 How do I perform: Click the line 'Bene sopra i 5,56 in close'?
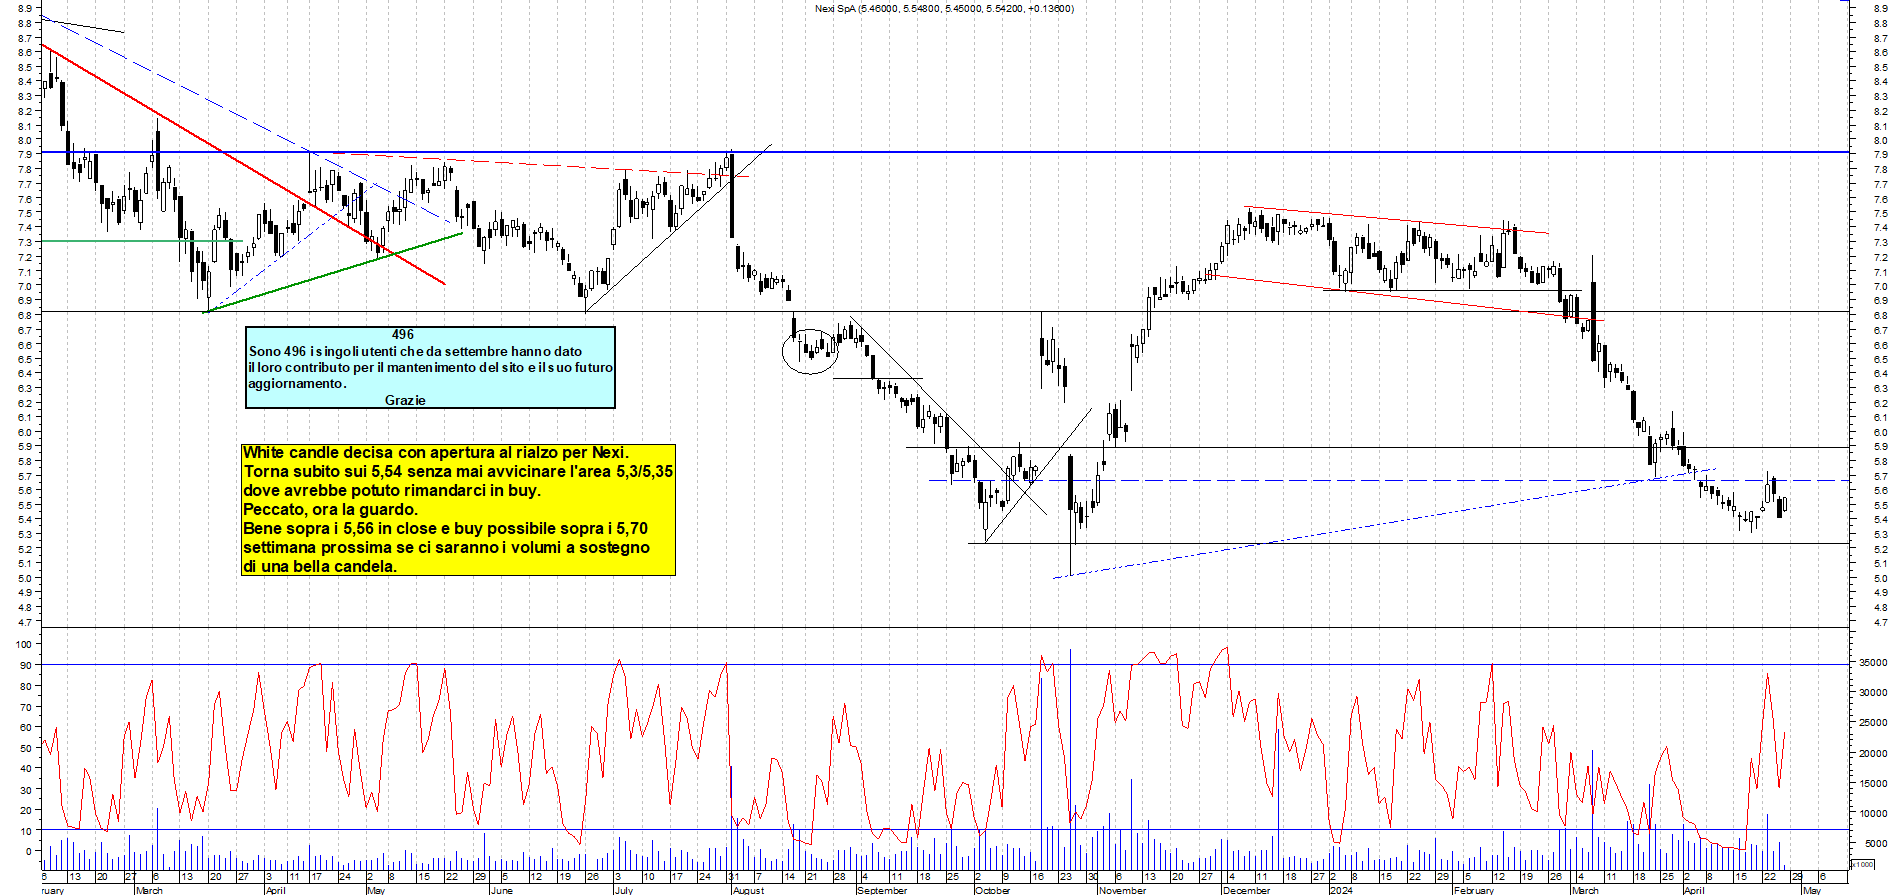point(445,529)
